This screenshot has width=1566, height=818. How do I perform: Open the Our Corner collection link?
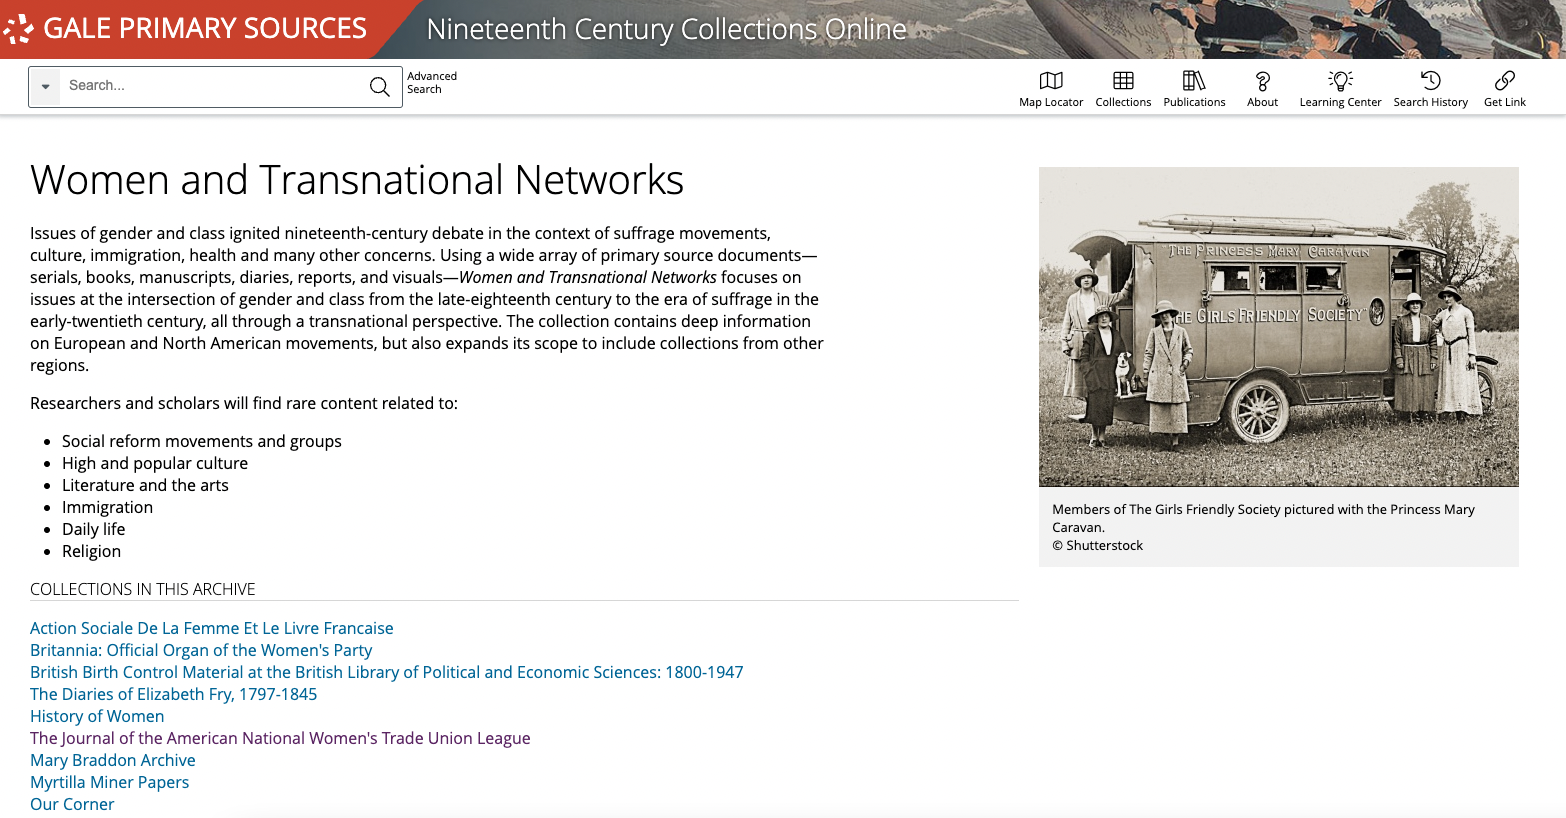click(x=72, y=804)
